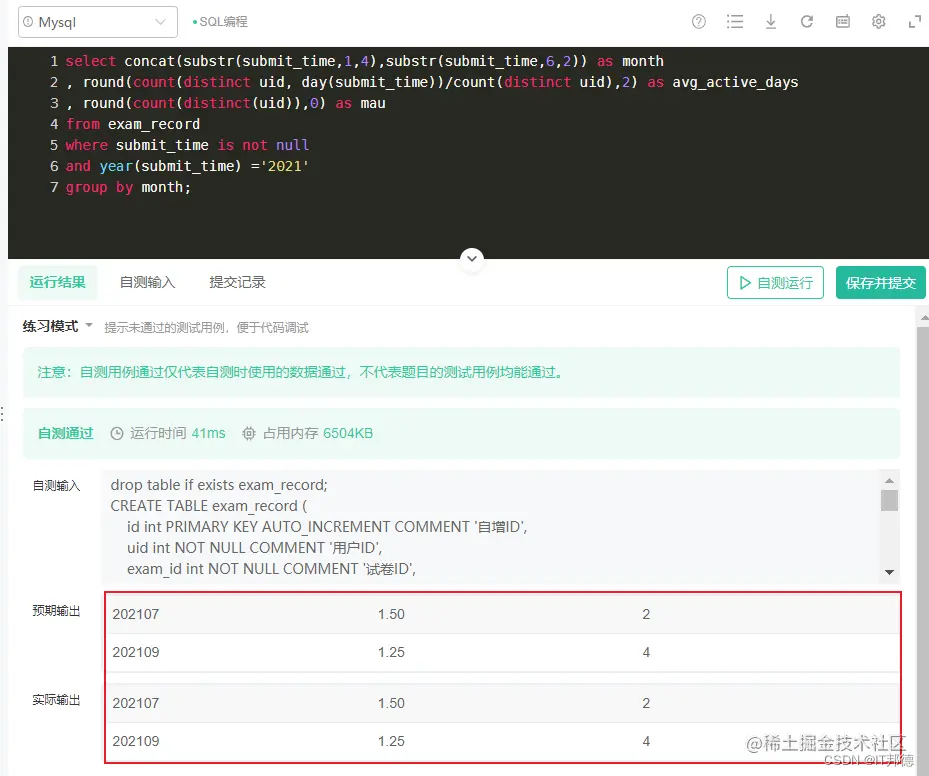Click the self-test input scrollbar up arrow

point(889,480)
